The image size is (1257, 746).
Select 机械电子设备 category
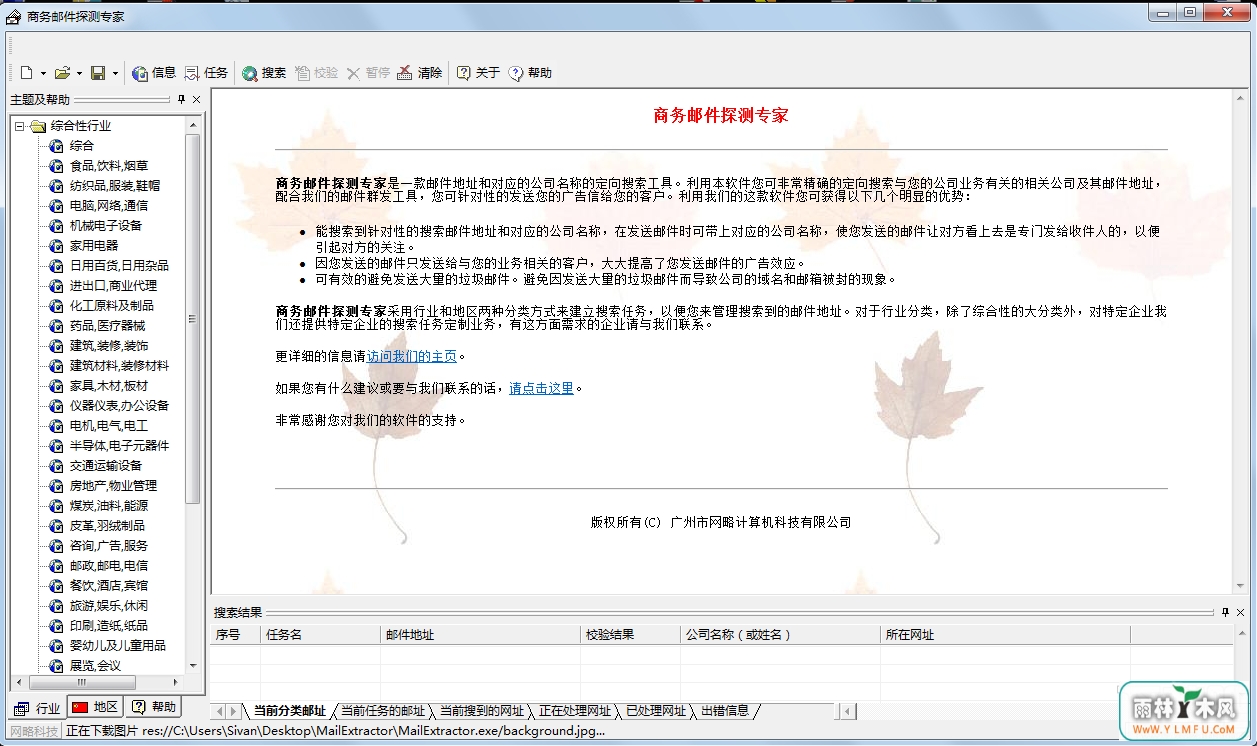pyautogui.click(x=106, y=225)
